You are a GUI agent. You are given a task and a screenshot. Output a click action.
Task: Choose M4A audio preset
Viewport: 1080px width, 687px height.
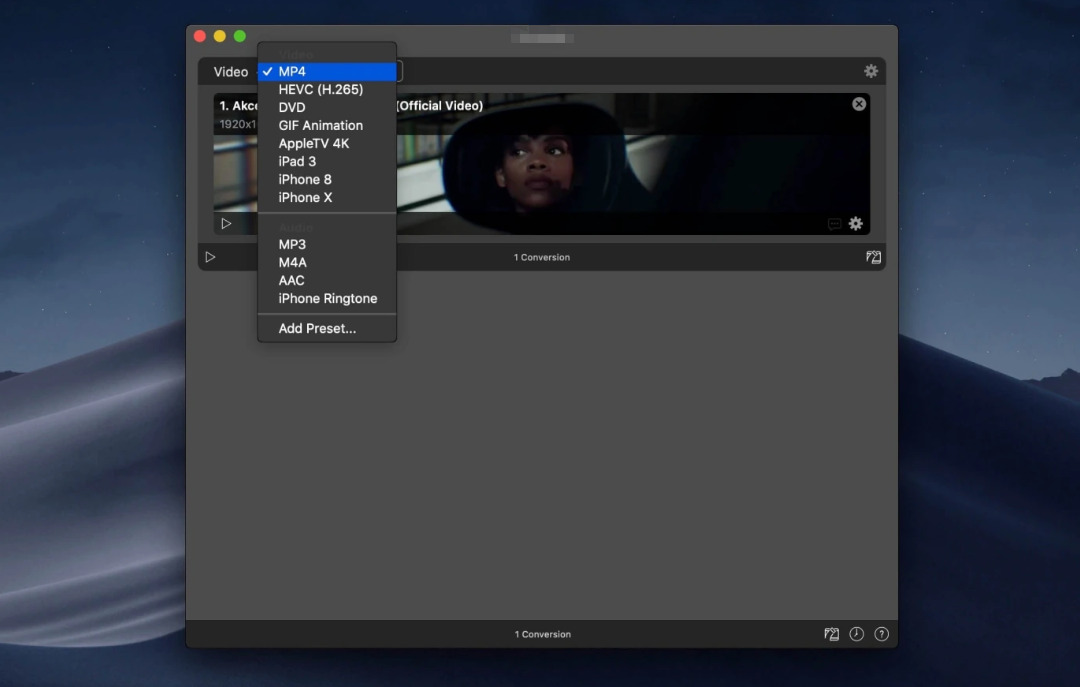click(326, 263)
